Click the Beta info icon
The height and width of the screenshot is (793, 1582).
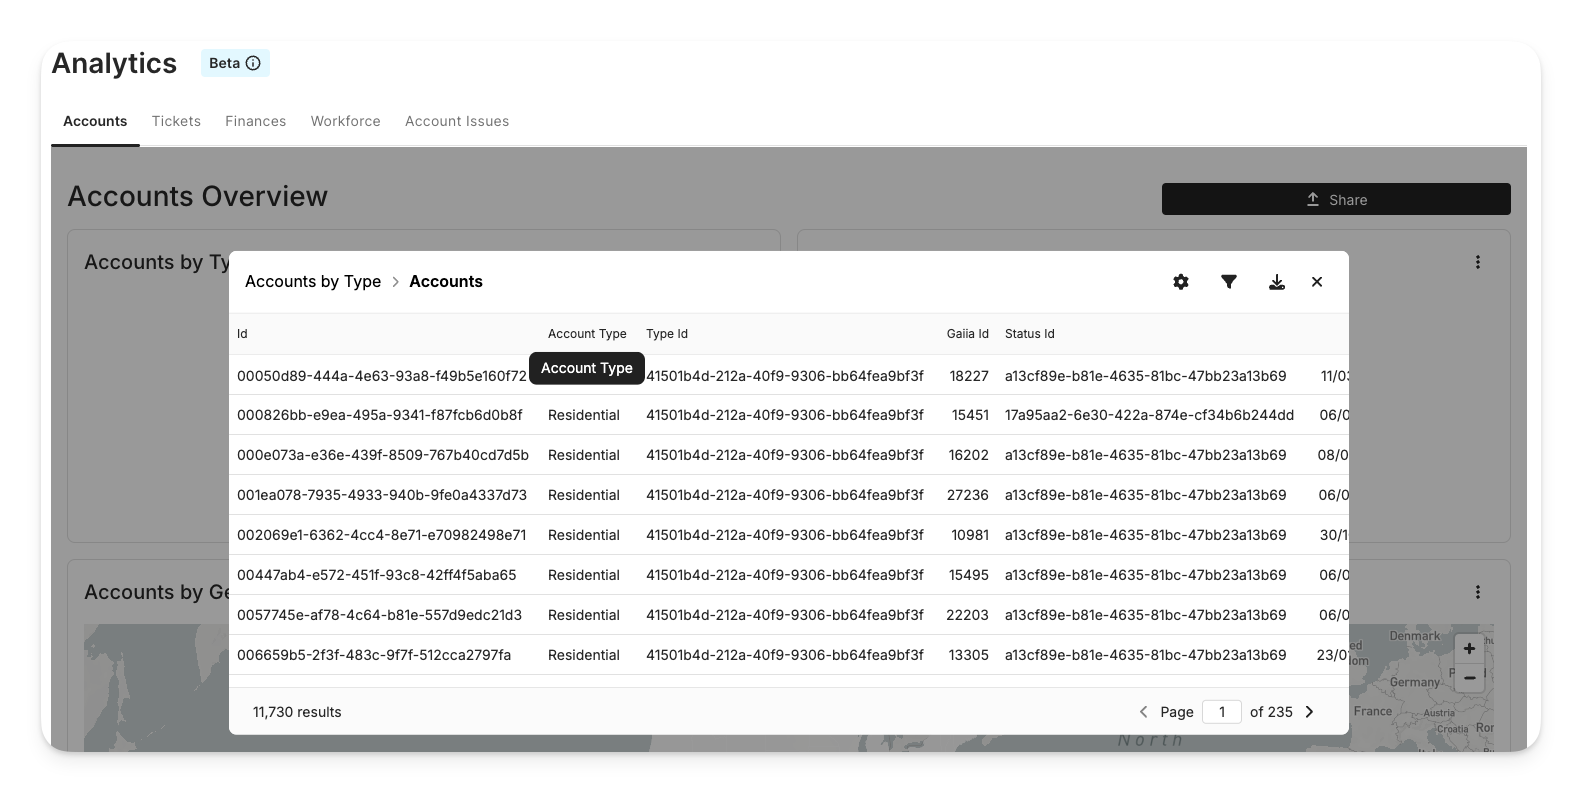point(253,63)
